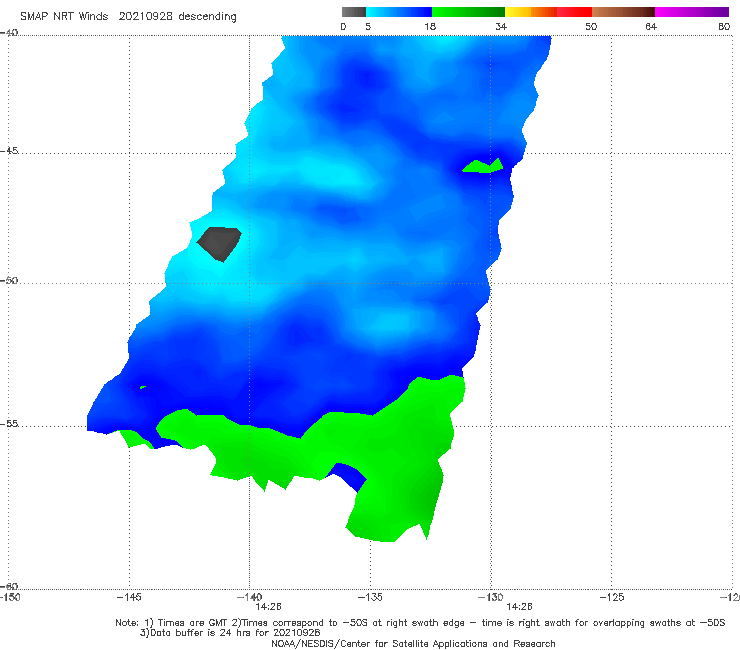
Task: Click the longitude axis label "-135"
Action: click(x=370, y=597)
